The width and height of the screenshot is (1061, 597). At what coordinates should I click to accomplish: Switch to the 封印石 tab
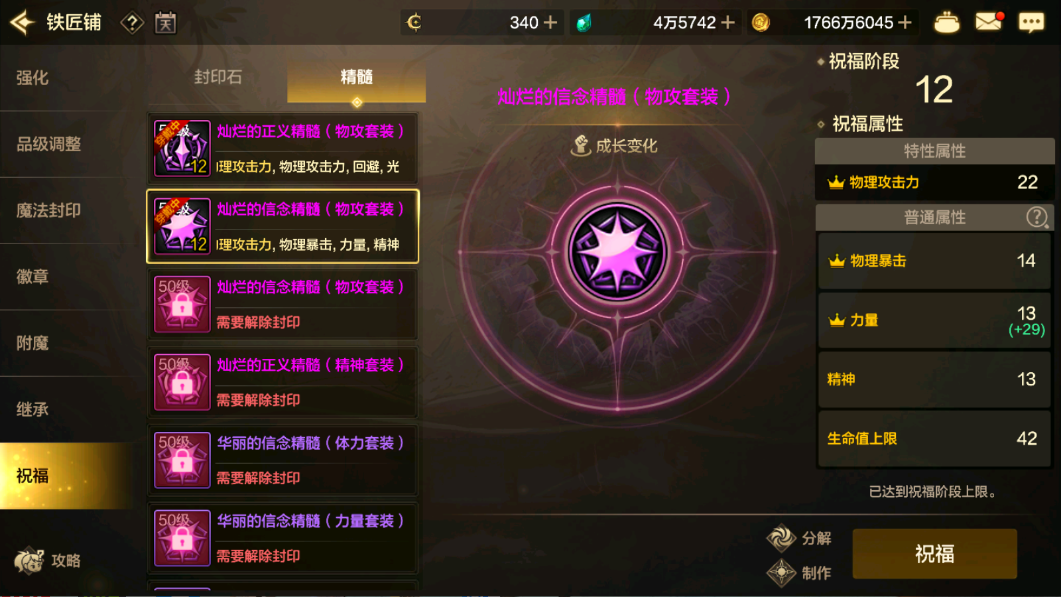(x=218, y=77)
